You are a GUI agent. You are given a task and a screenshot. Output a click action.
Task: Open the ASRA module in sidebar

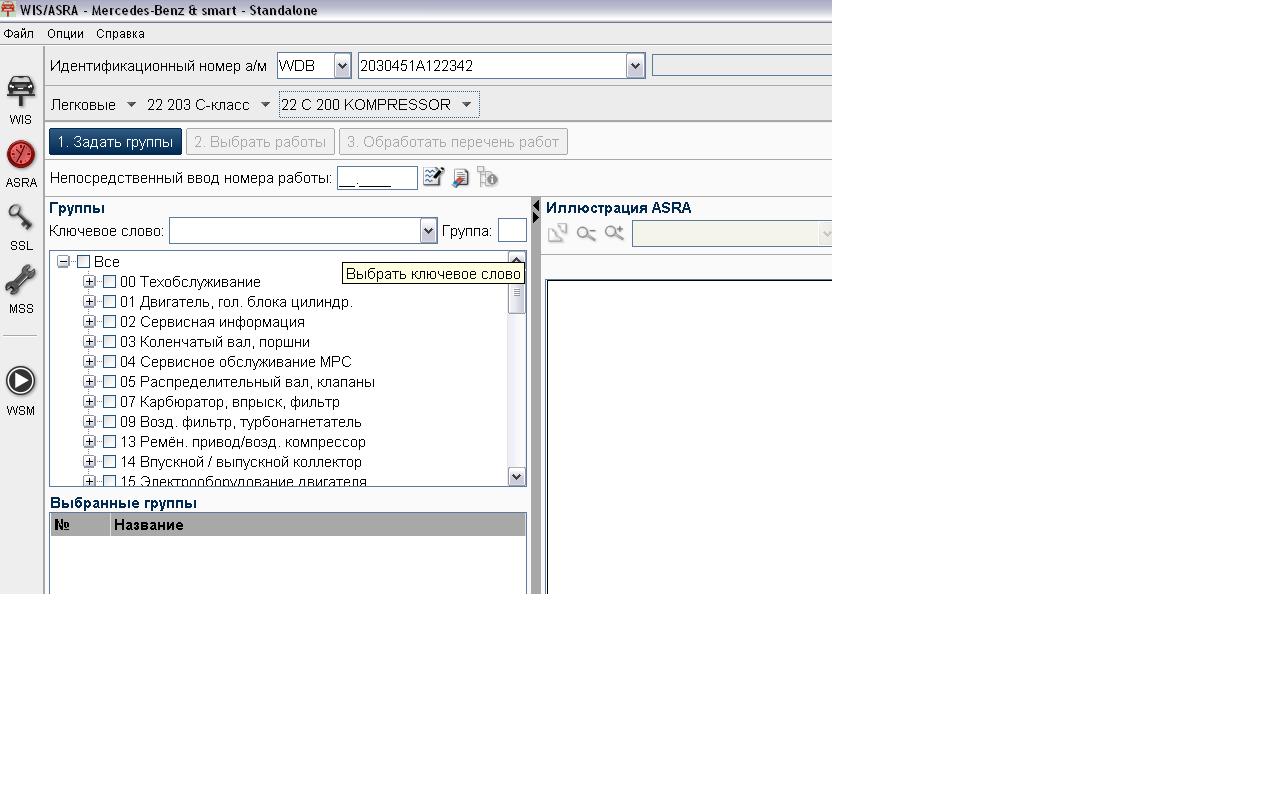pyautogui.click(x=21, y=164)
